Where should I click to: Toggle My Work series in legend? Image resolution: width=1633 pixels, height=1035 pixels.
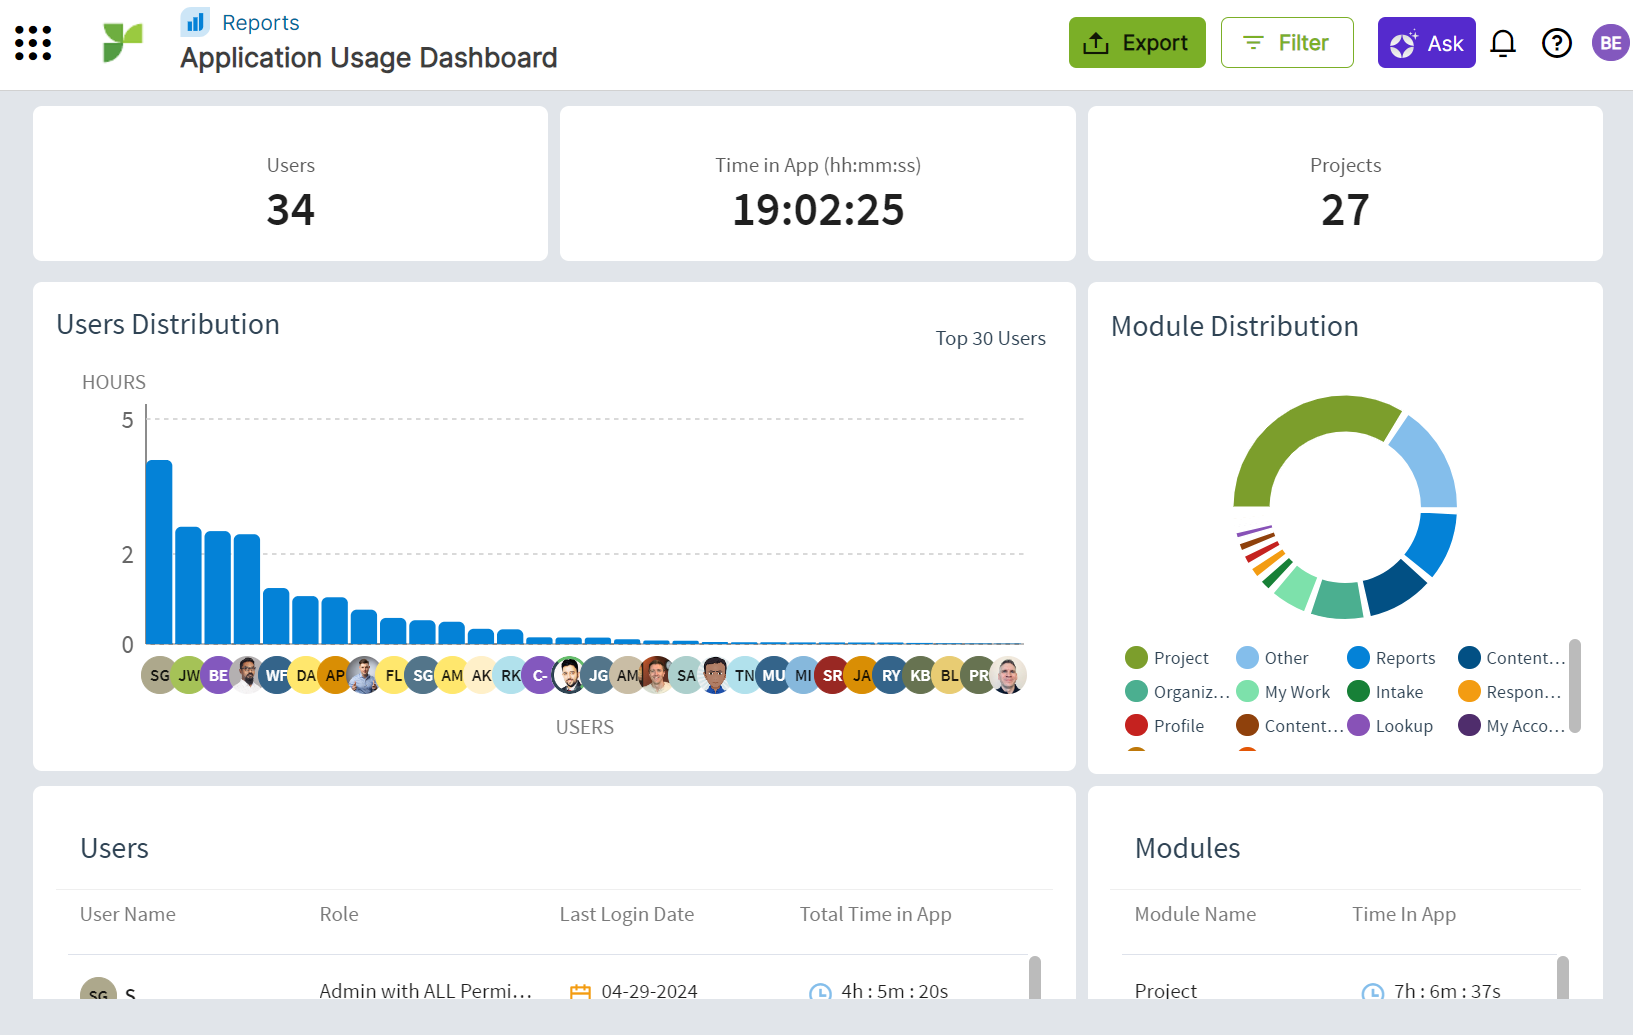click(x=1284, y=692)
